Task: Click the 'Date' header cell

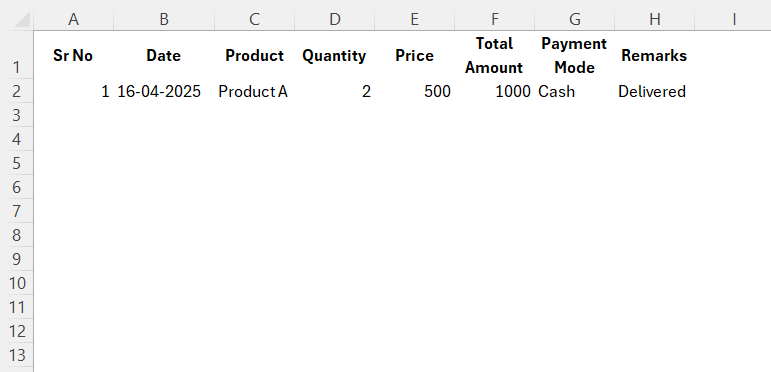Action: tap(164, 55)
